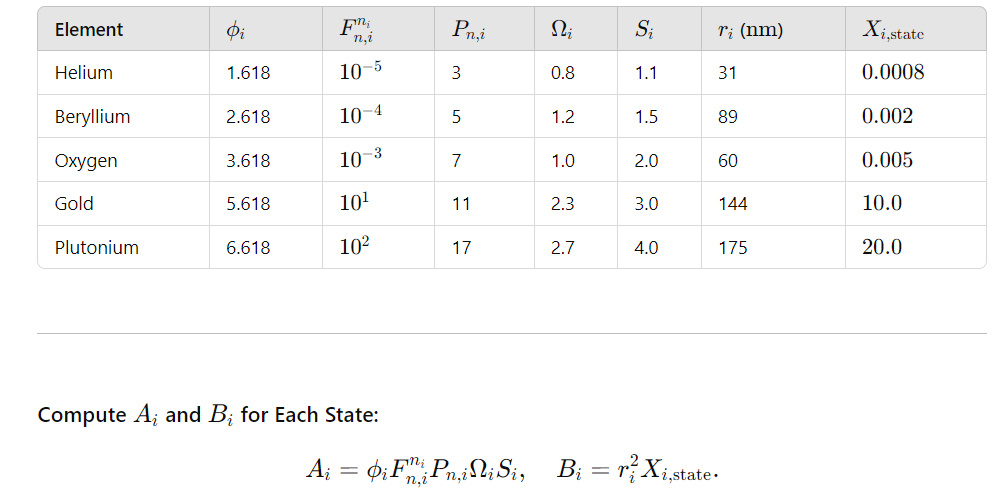Select the radius value 175

pyautogui.click(x=733, y=247)
